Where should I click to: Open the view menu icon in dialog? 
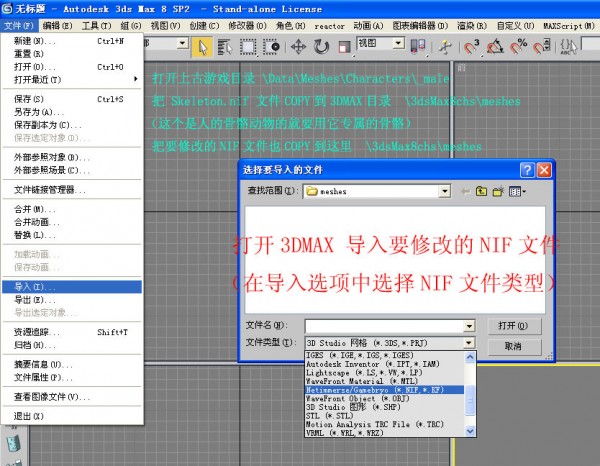[x=517, y=191]
